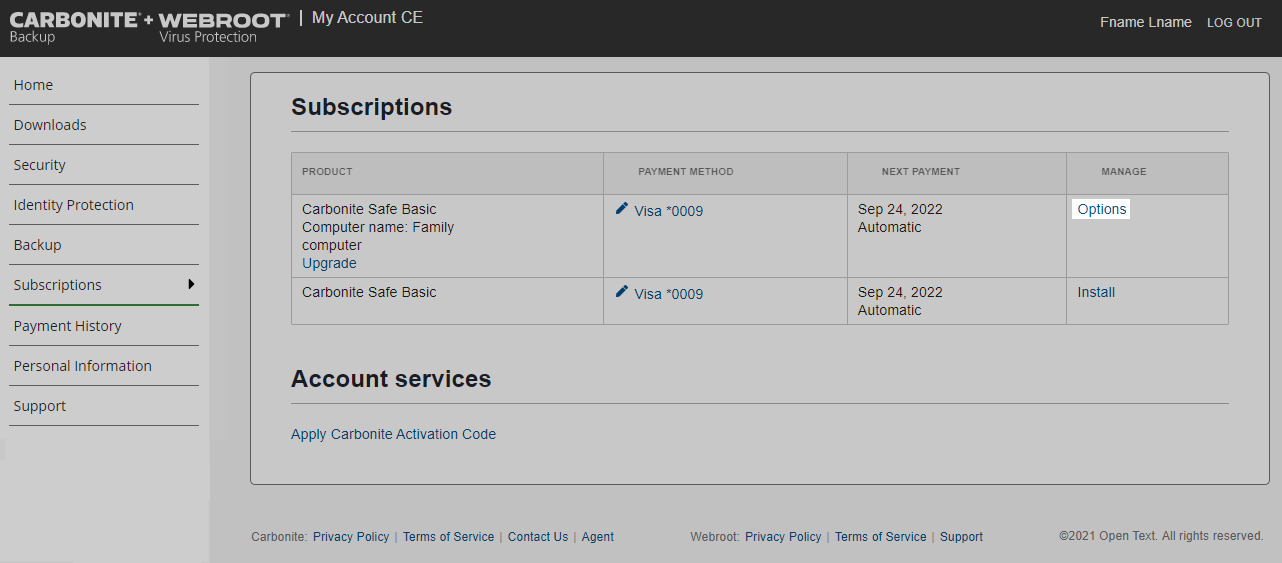Open Carbonite Contact Us link
The height and width of the screenshot is (563, 1282).
537,537
